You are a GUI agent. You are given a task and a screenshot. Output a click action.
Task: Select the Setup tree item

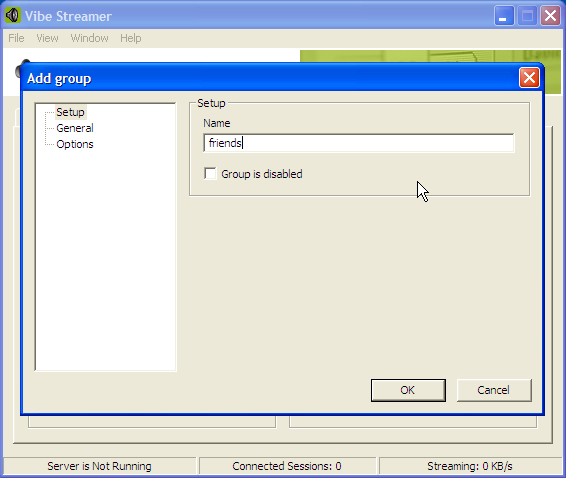point(70,112)
